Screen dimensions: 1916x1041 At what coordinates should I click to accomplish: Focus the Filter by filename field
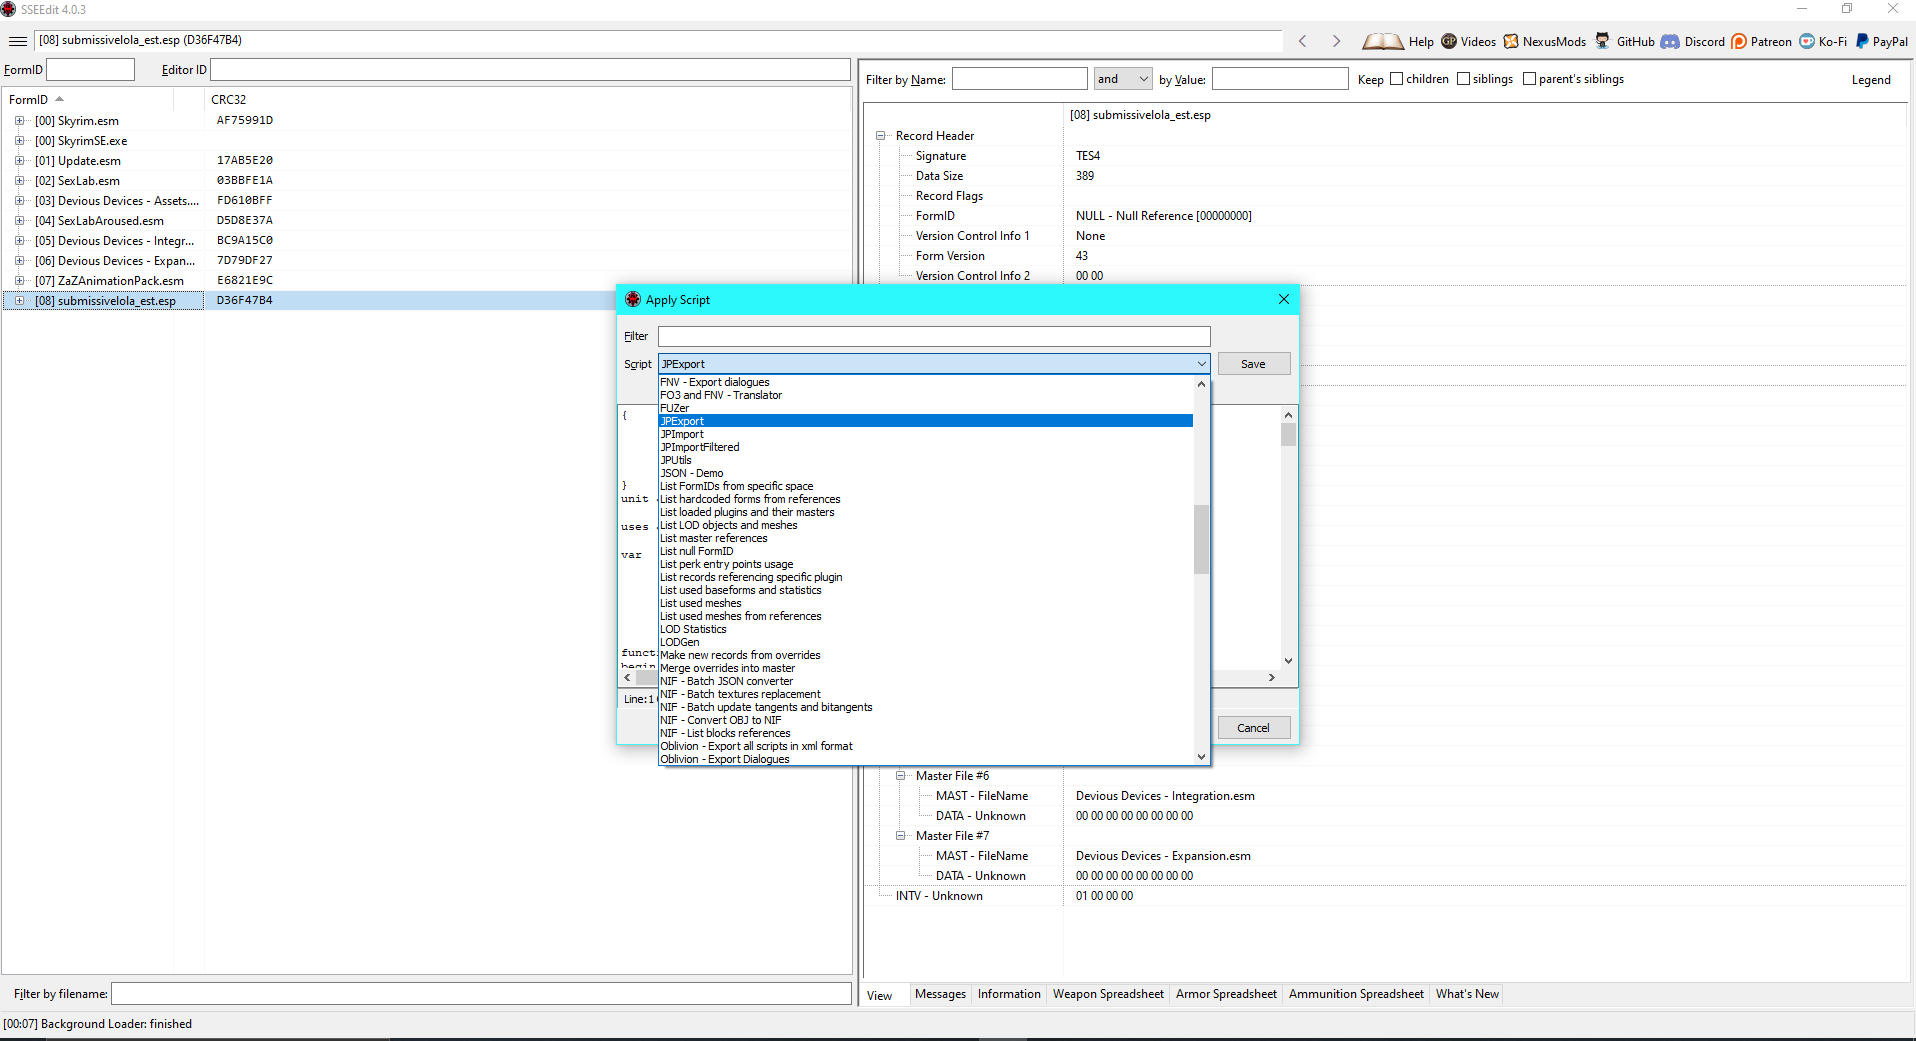tap(481, 994)
